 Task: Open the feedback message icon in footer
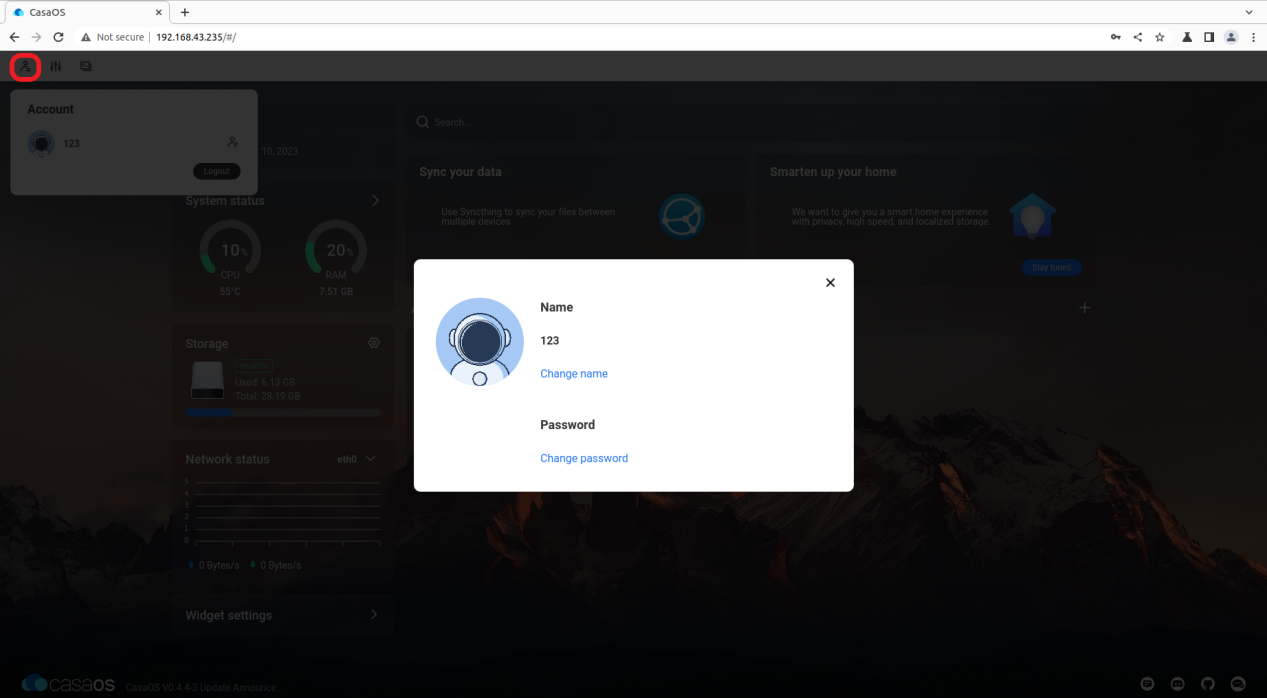tap(1147, 684)
